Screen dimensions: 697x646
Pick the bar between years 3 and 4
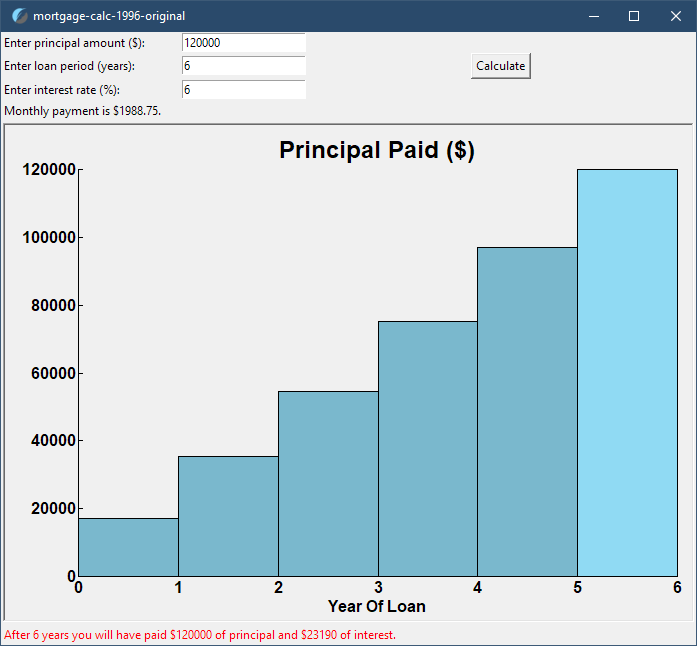coord(427,448)
